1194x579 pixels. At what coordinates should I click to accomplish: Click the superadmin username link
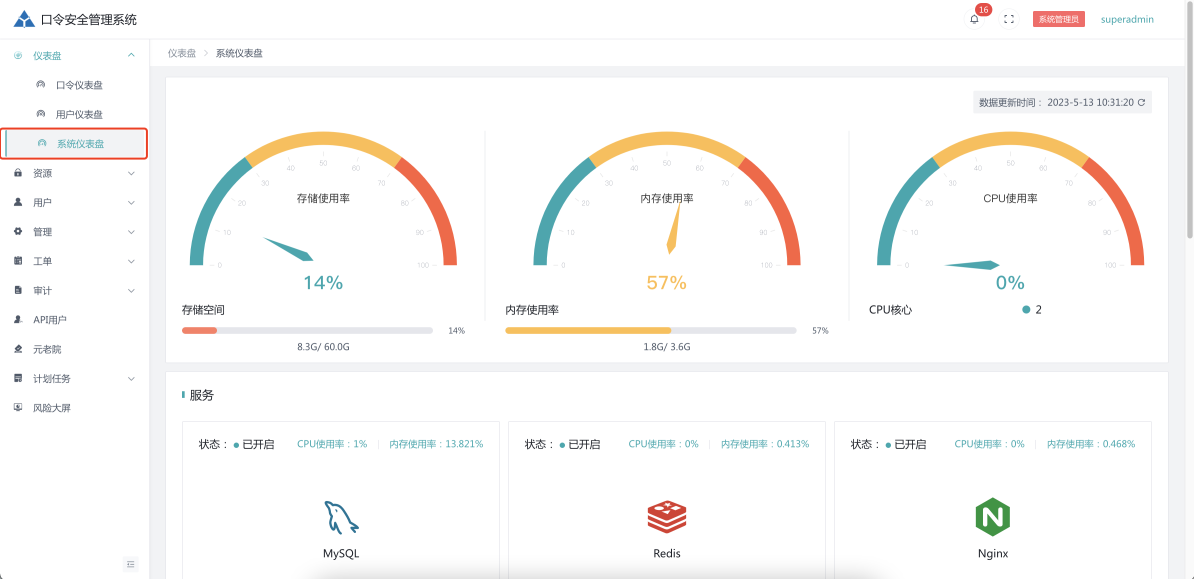[1127, 20]
